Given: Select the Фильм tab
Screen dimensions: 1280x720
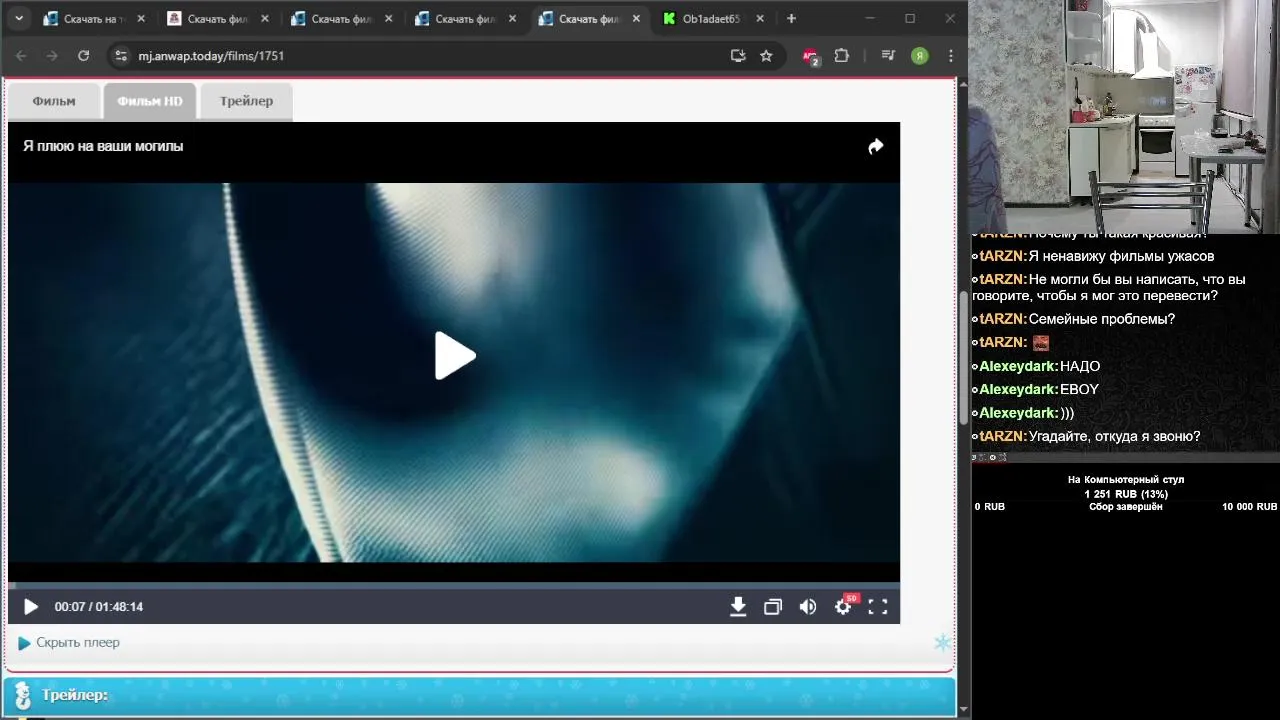Looking at the screenshot, I should pyautogui.click(x=54, y=101).
